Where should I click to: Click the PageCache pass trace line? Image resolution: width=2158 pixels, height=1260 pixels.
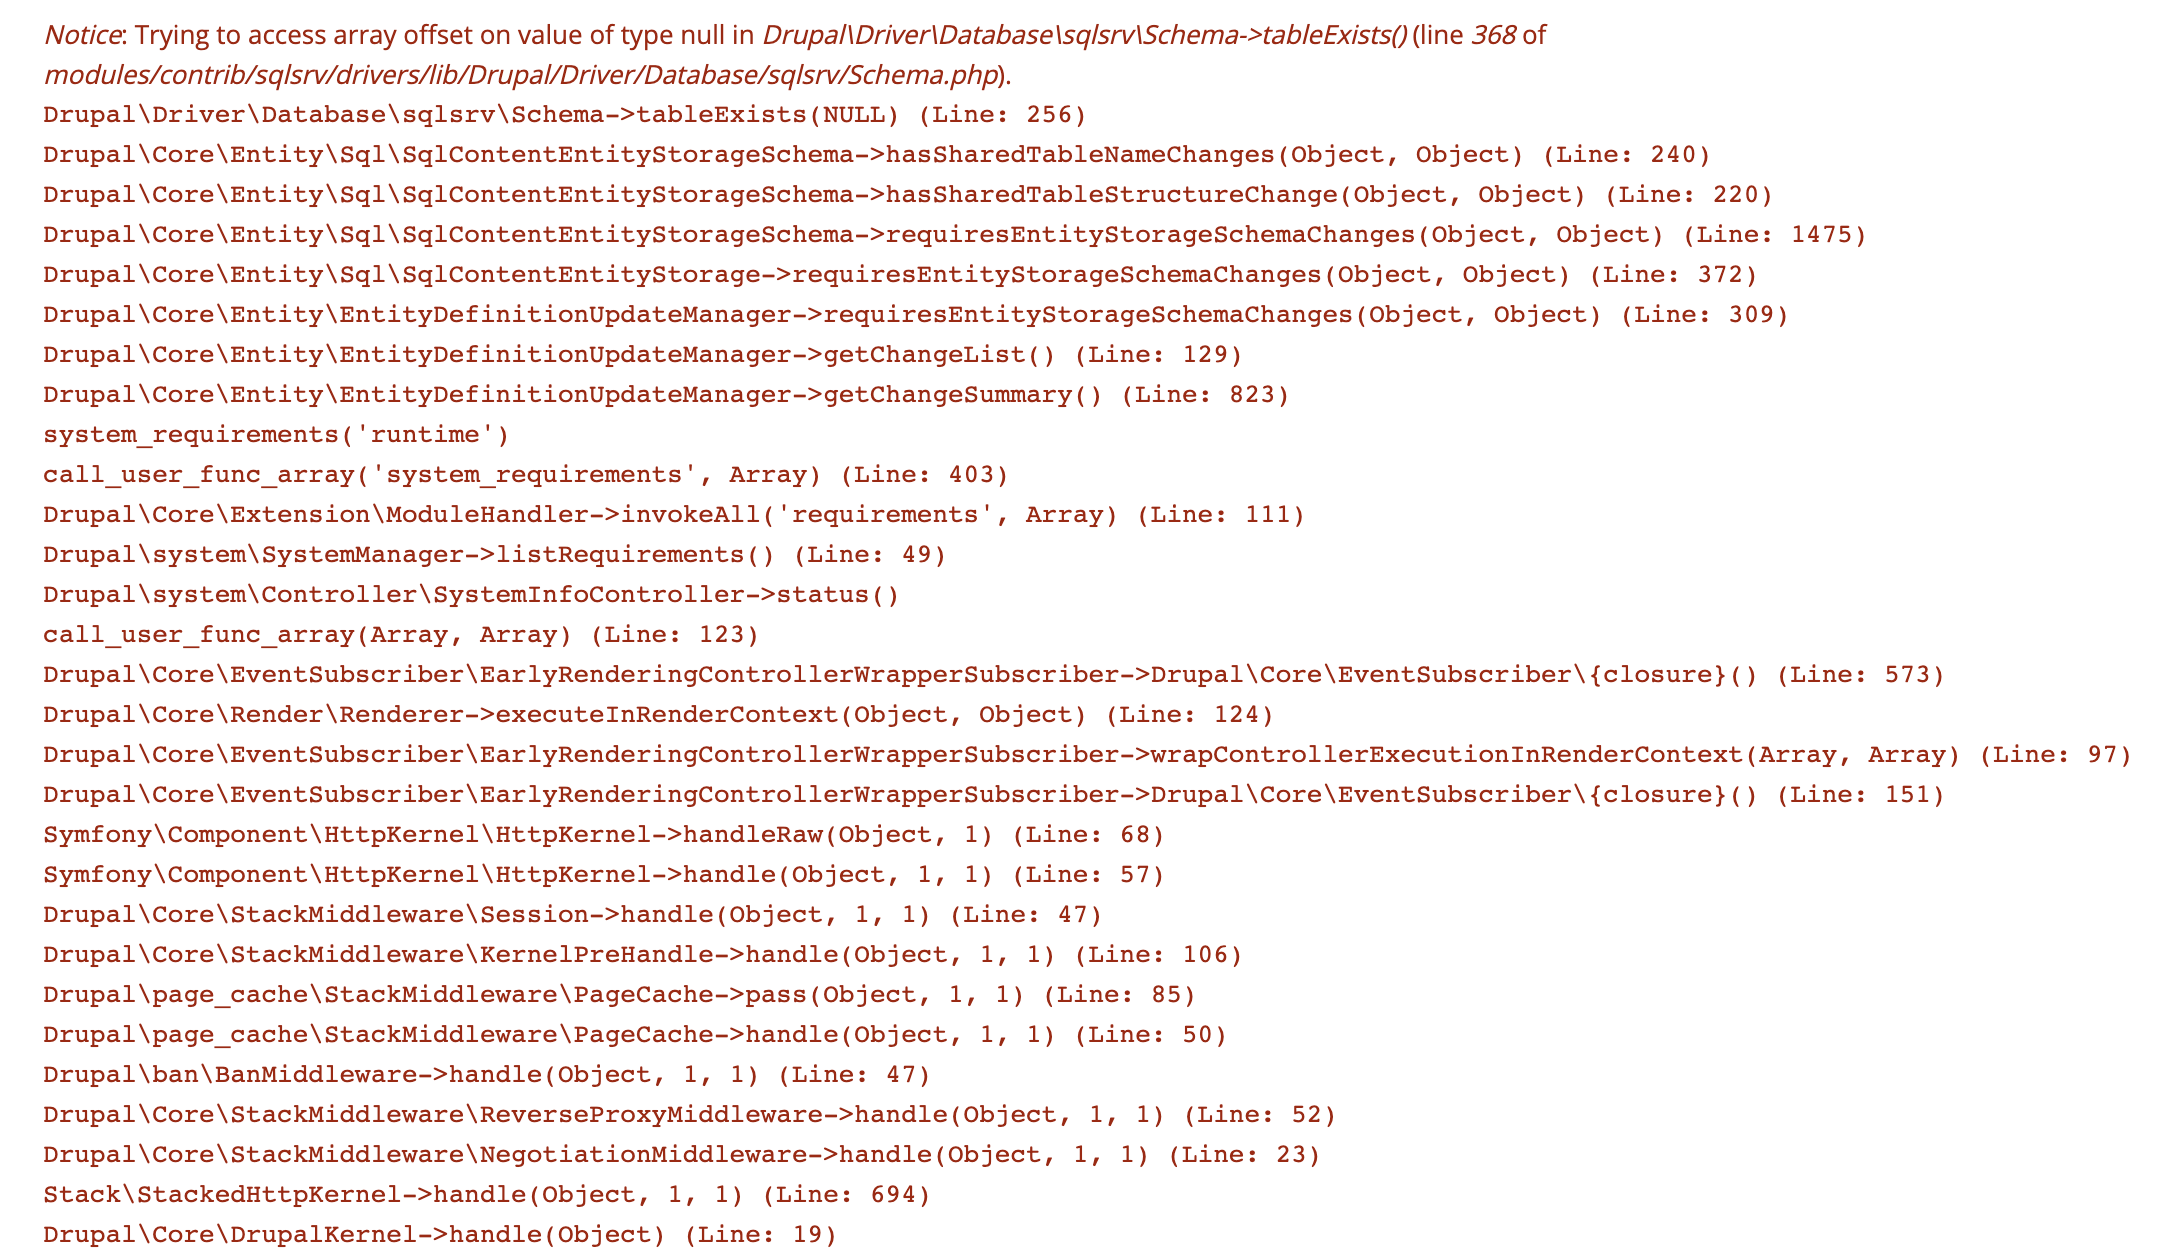(619, 995)
